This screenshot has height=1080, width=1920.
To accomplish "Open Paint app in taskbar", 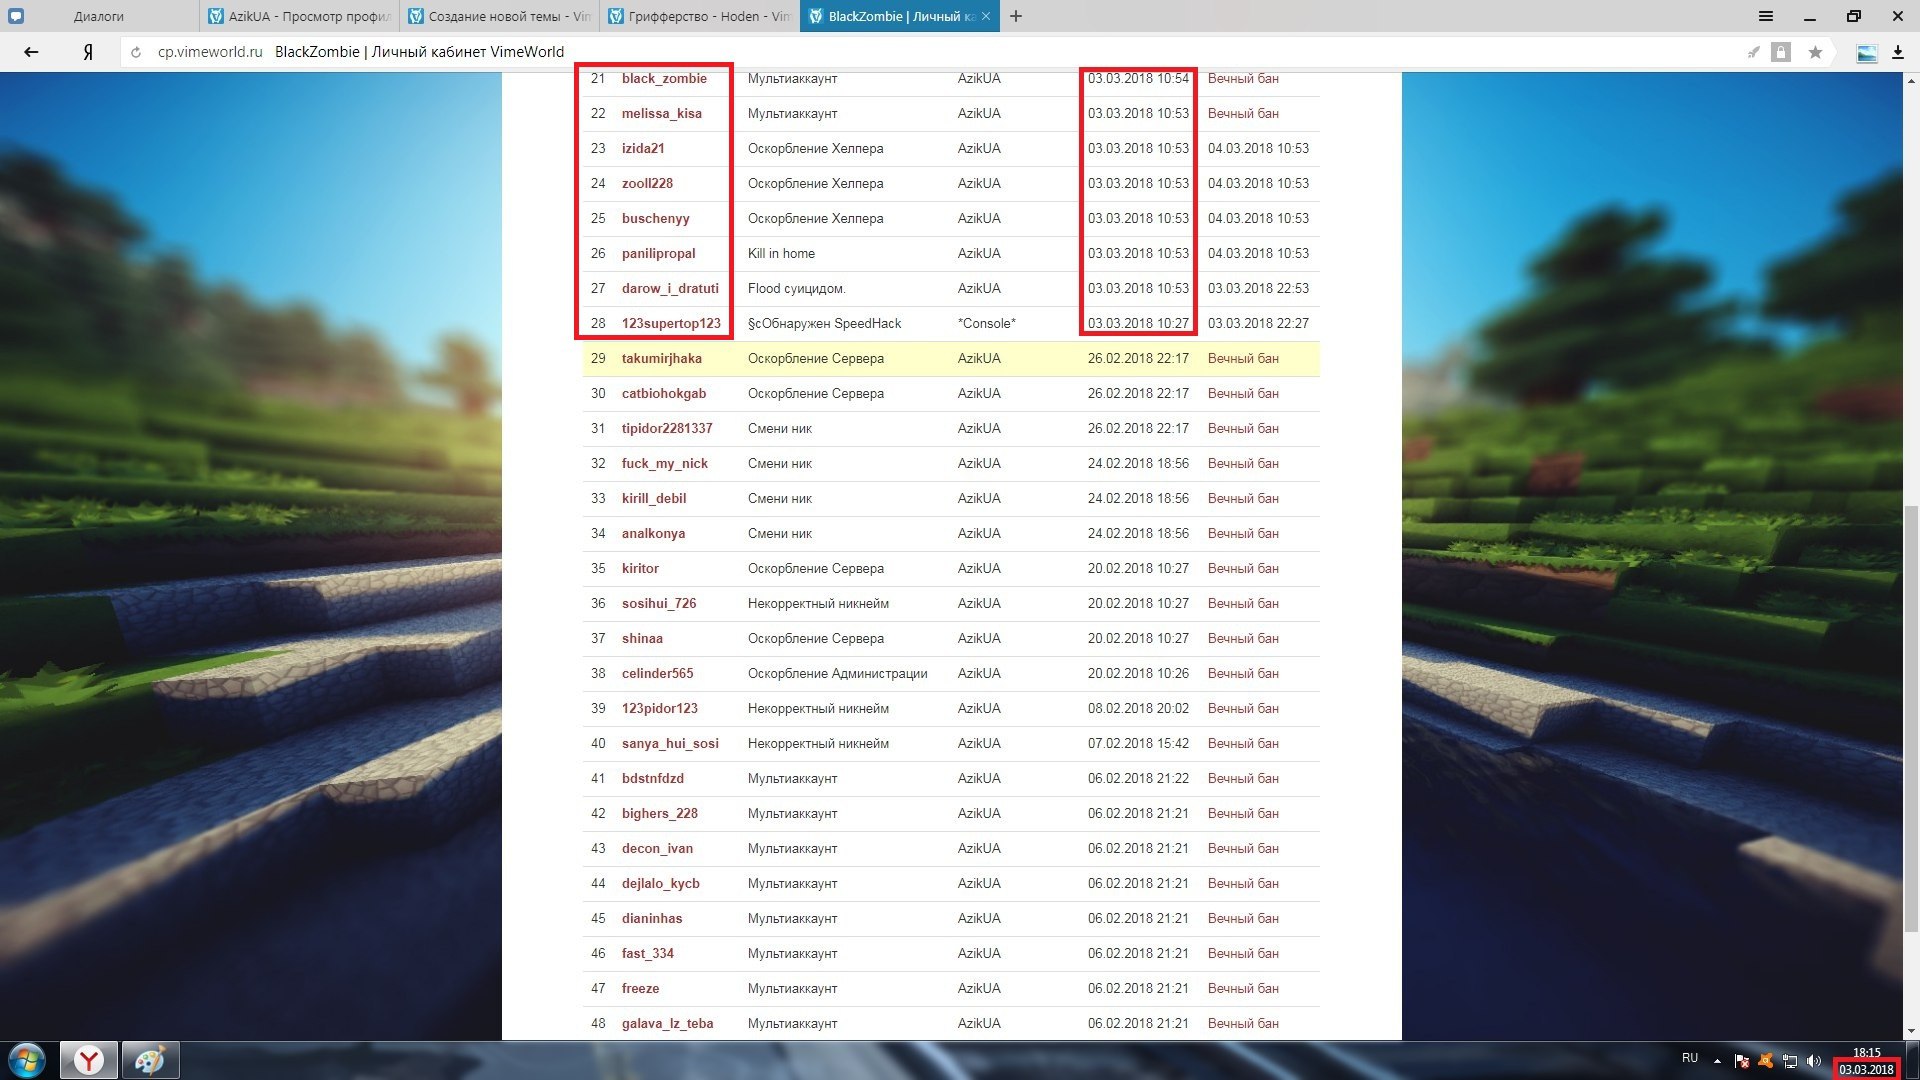I will point(151,1060).
